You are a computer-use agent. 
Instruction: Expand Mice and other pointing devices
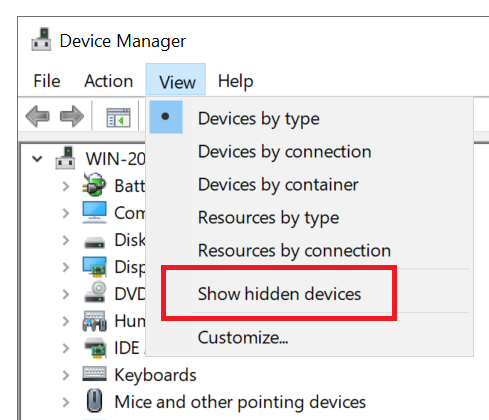pos(66,402)
